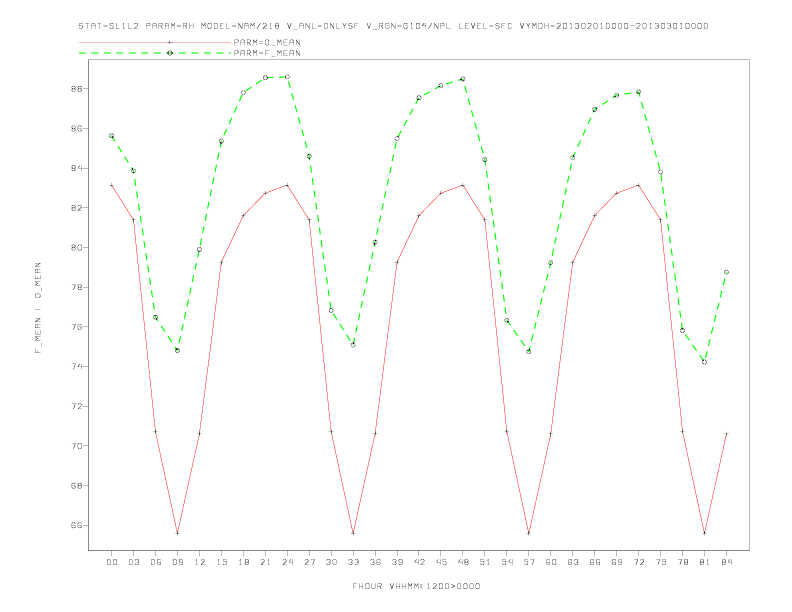This screenshot has height=612, width=792.
Task: Click the y-axis tick label 86
Action: [78, 128]
